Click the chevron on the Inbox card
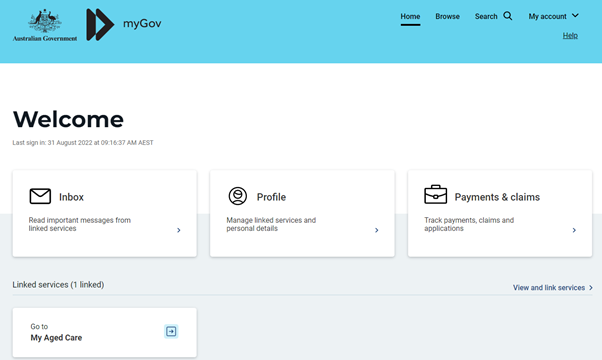 pos(179,230)
